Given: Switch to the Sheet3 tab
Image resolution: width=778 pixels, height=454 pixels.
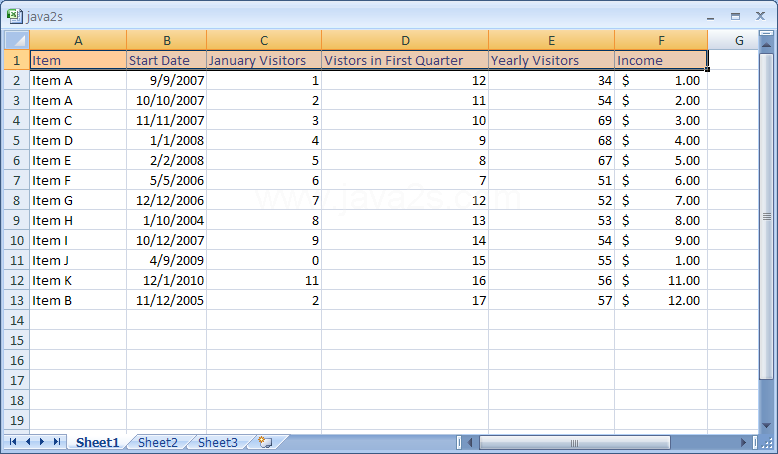Looking at the screenshot, I should 218,442.
